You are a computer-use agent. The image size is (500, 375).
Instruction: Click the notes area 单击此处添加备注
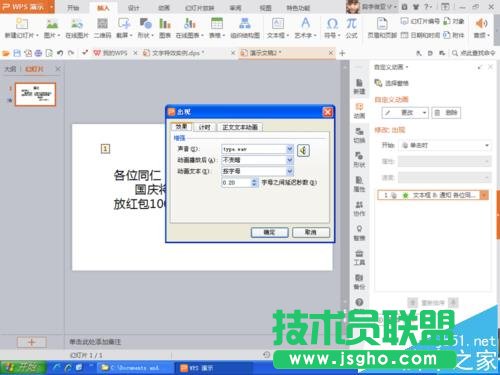click(95, 342)
